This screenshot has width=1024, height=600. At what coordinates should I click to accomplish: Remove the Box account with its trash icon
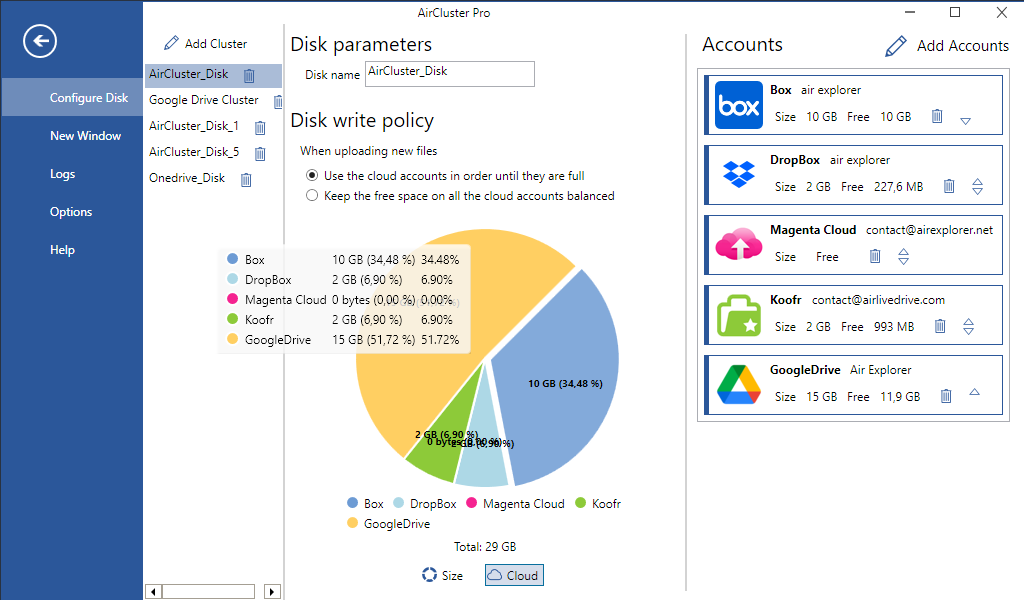937,116
